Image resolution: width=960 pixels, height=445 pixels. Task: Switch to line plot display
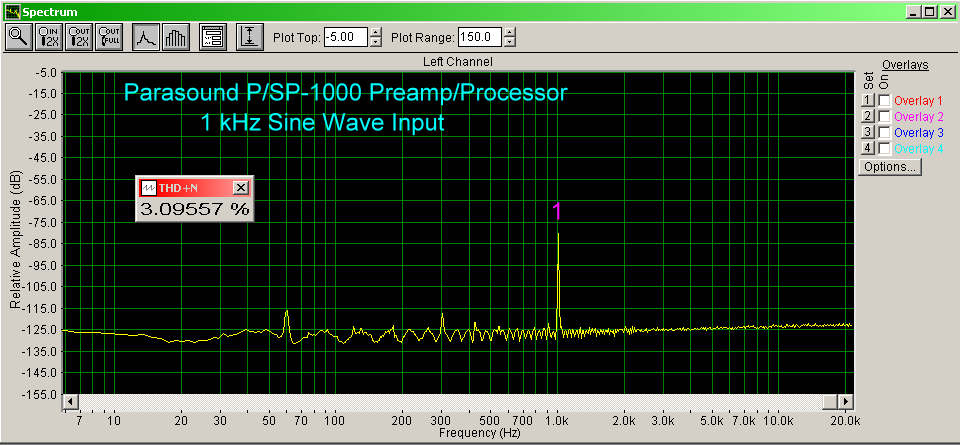(147, 37)
